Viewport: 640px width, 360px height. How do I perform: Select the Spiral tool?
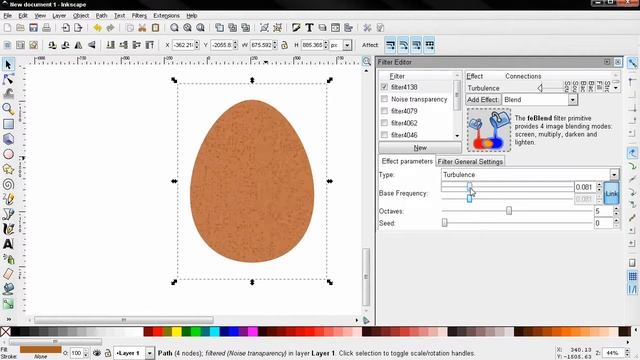8,184
